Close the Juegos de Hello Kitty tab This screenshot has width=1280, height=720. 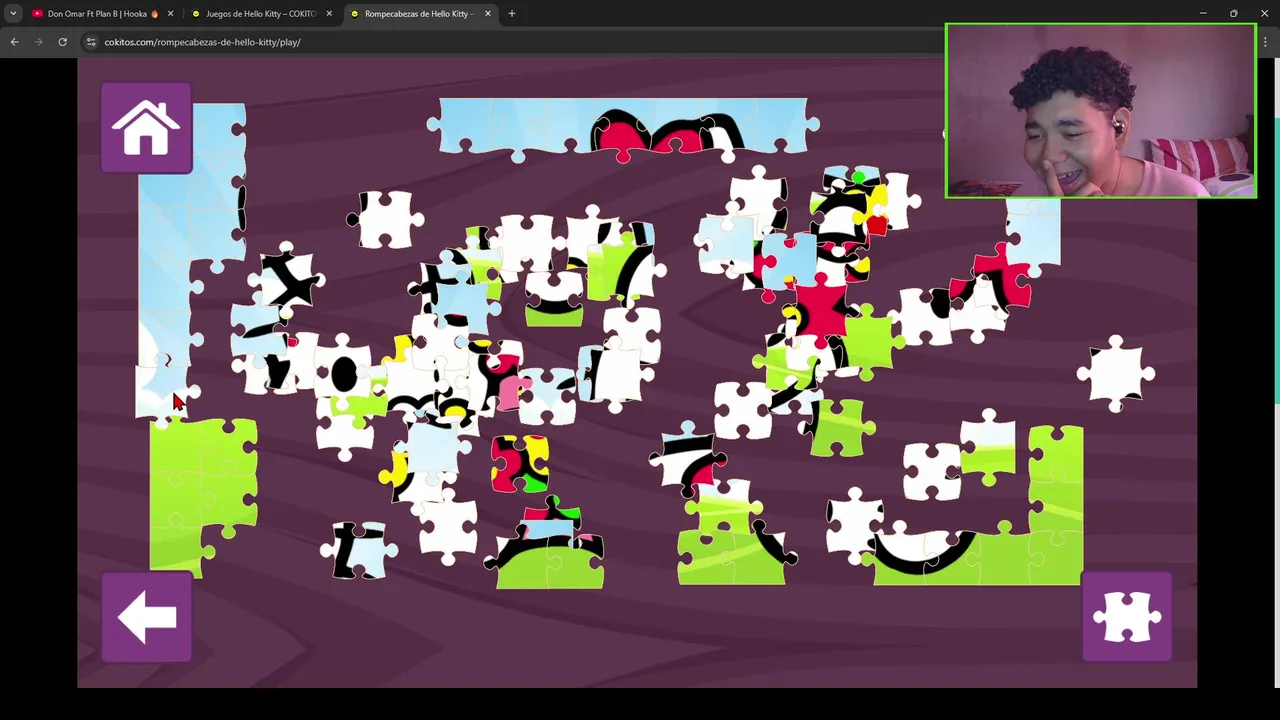pyautogui.click(x=329, y=14)
